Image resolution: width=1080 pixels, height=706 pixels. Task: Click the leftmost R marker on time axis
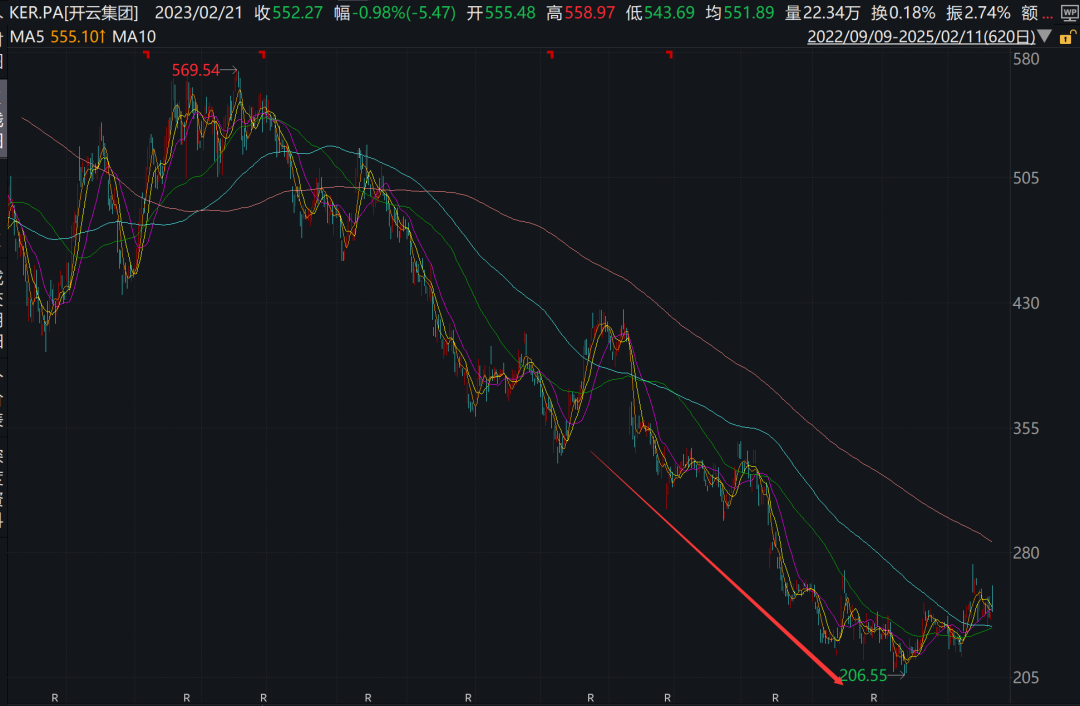[55, 696]
